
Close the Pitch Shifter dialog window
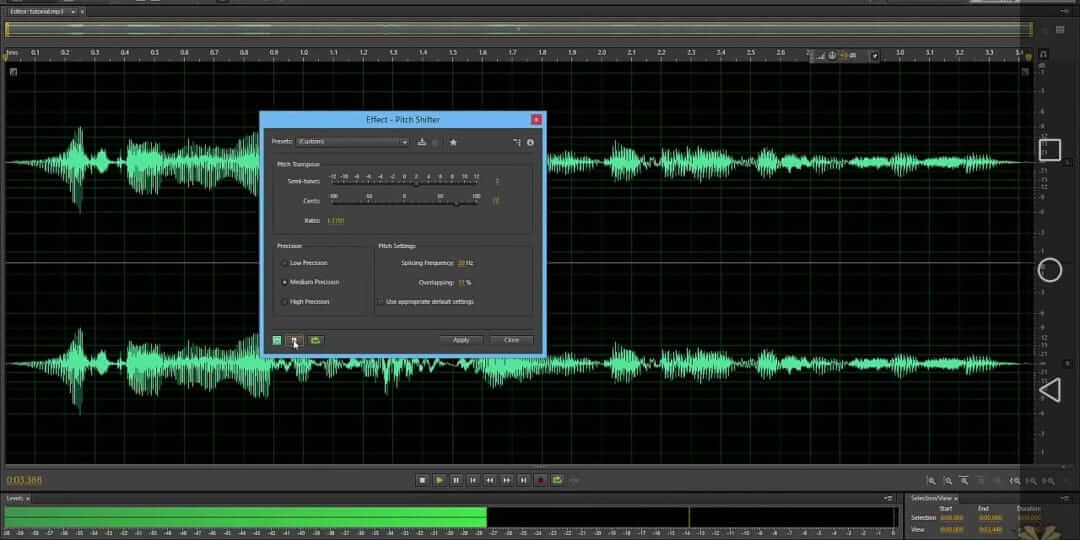(x=537, y=120)
